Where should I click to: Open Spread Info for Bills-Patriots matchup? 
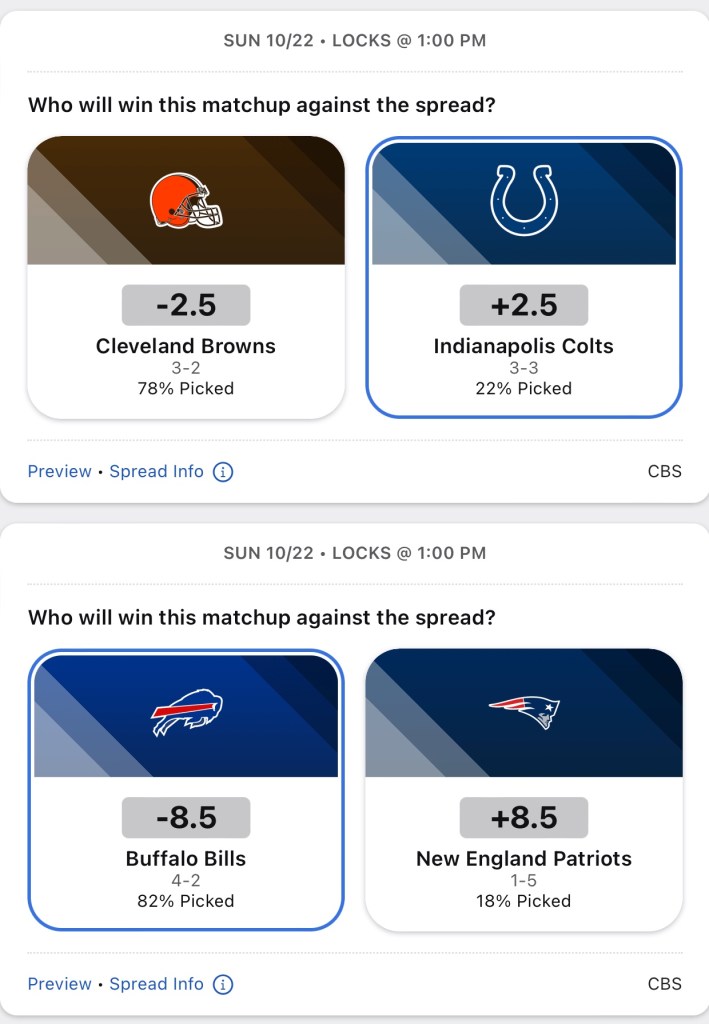[156, 985]
